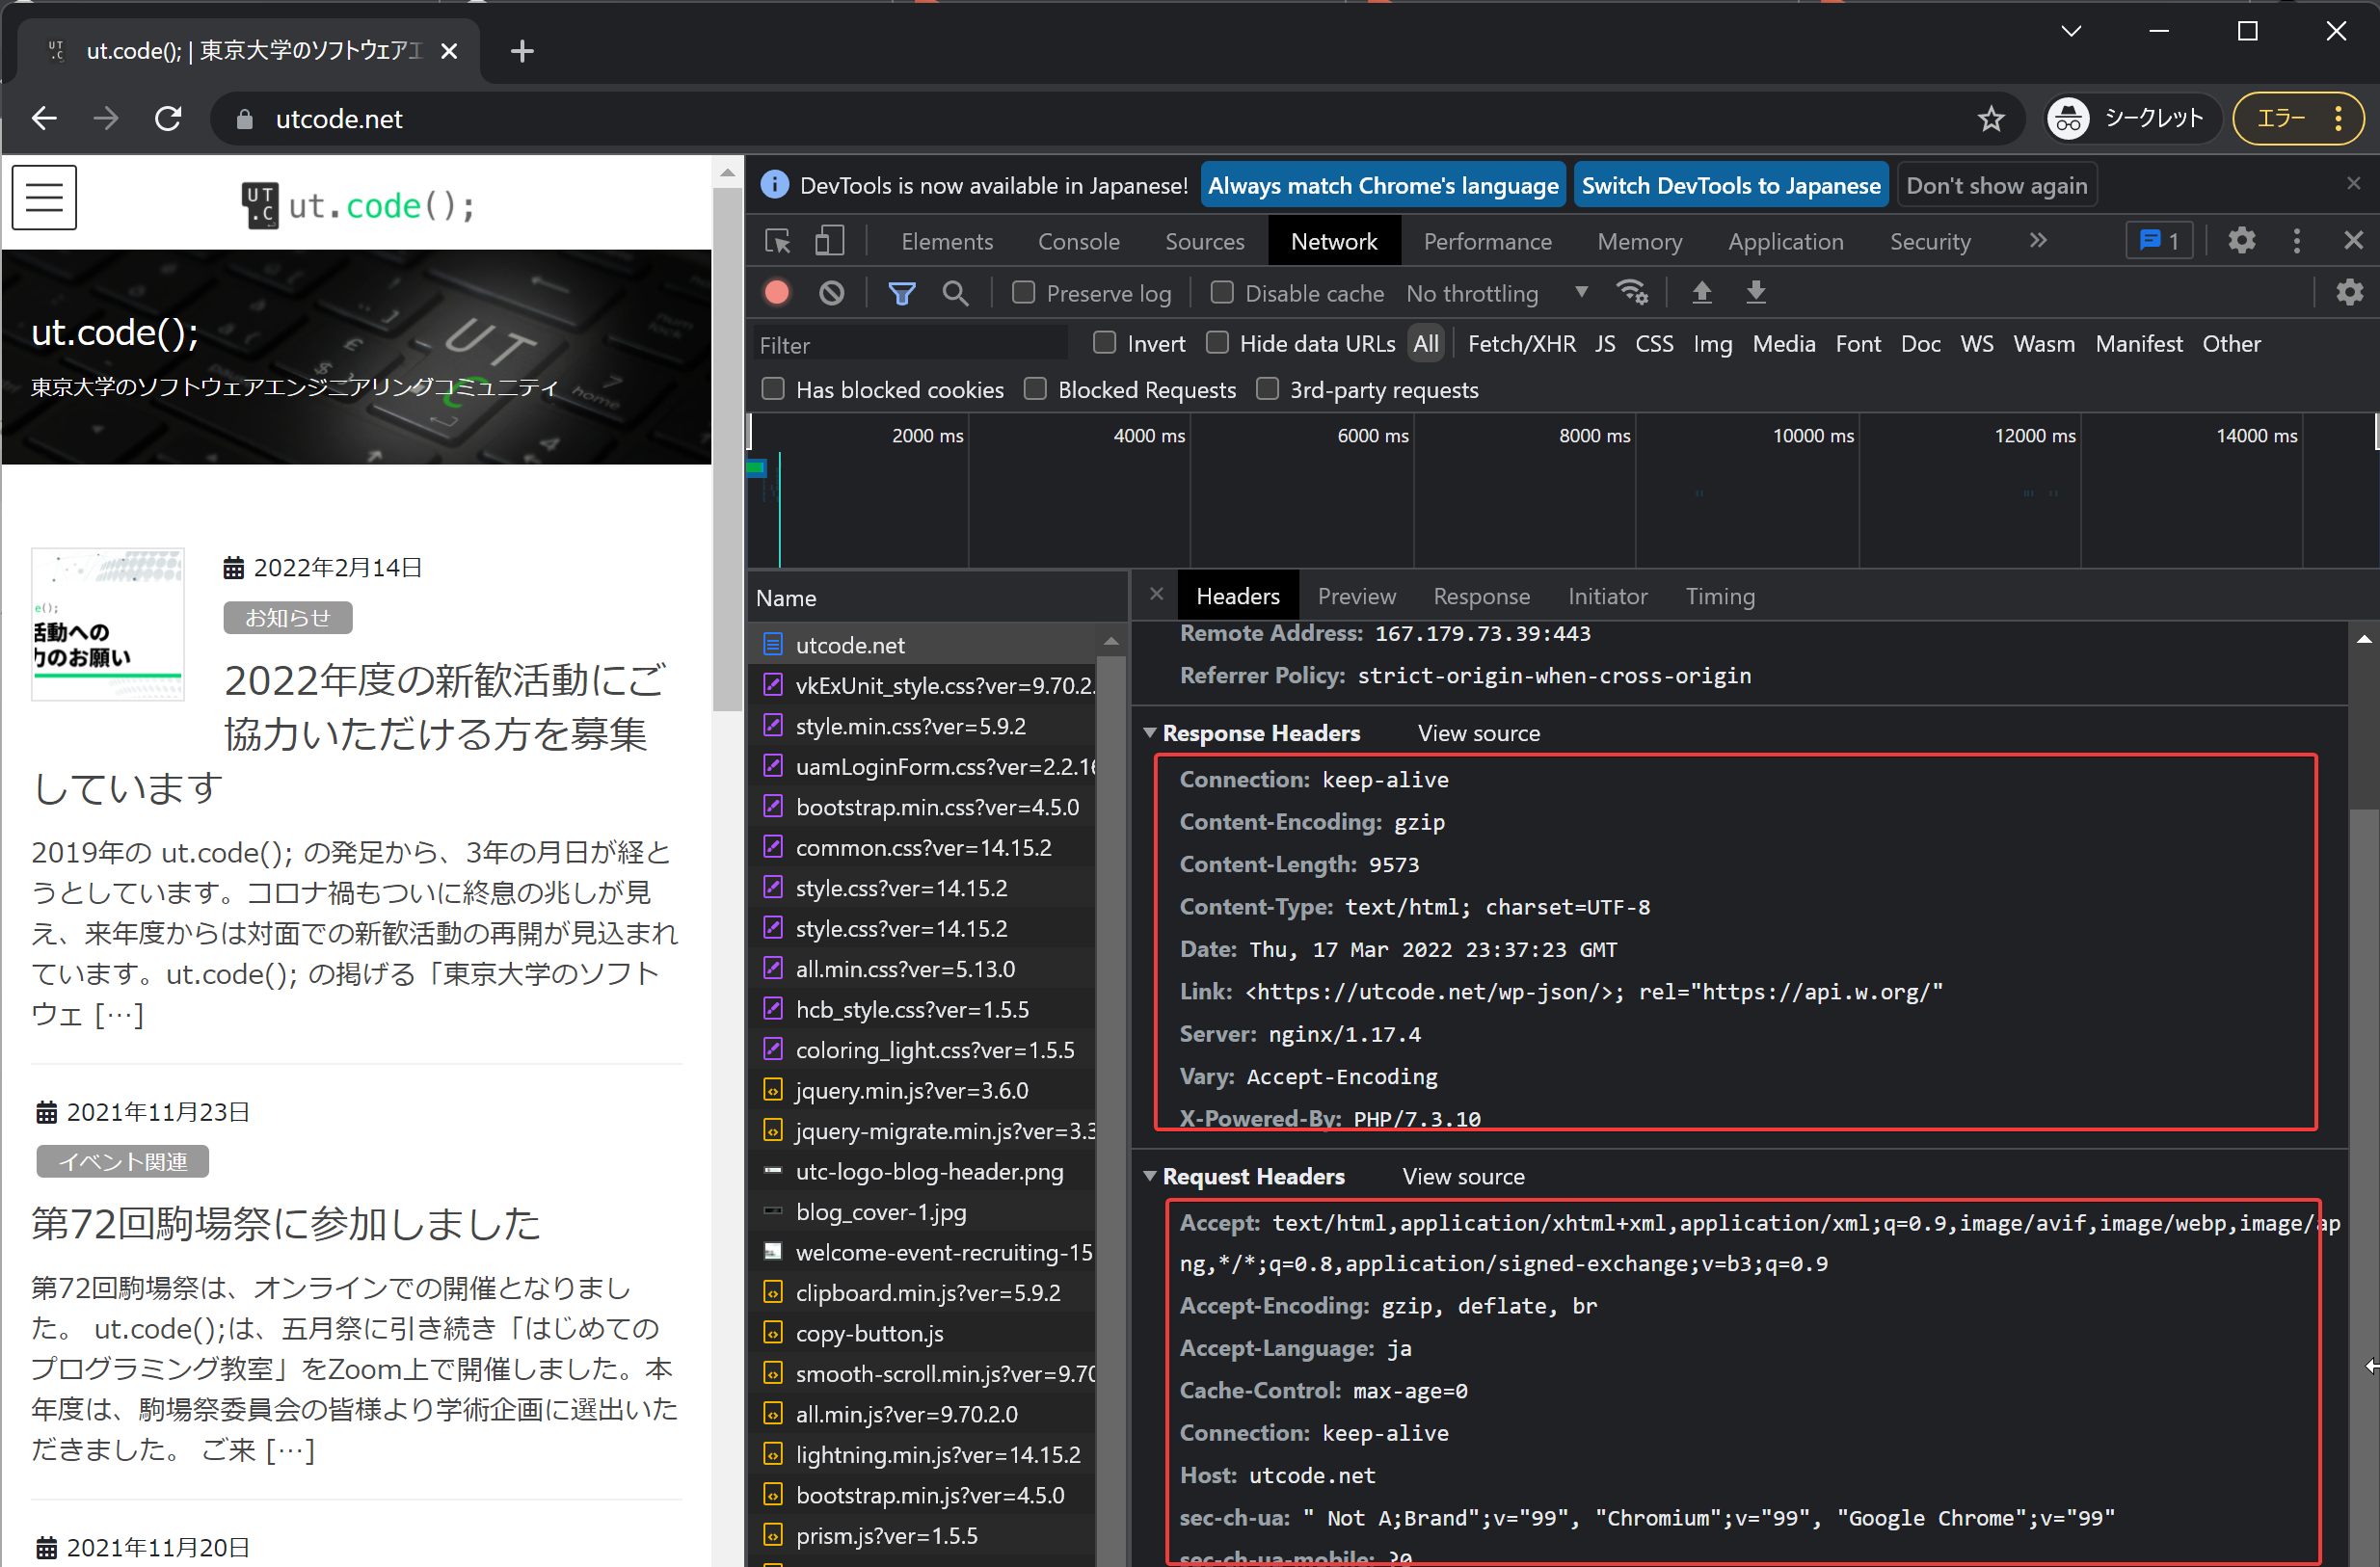The width and height of the screenshot is (2380, 1567).
Task: Check Disable cache
Action: pos(1221,292)
